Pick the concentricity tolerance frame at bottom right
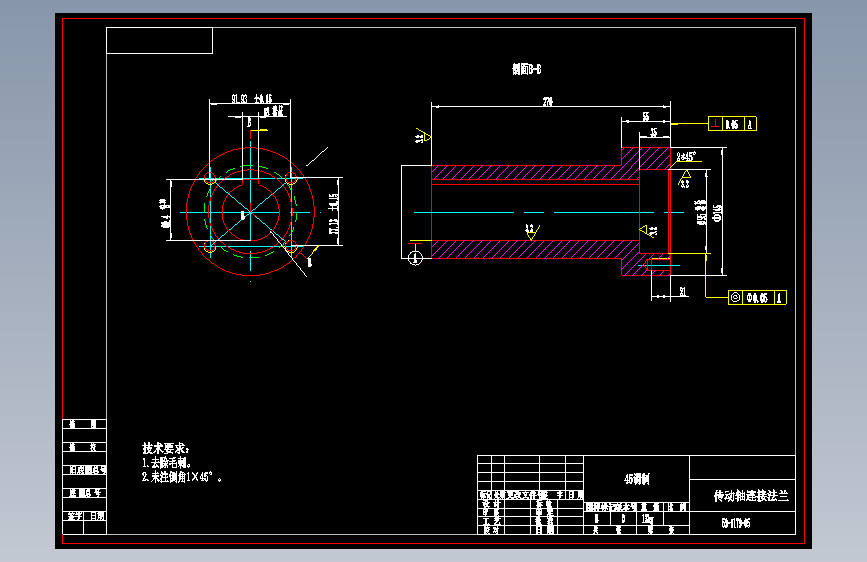The height and width of the screenshot is (562, 867). [757, 298]
